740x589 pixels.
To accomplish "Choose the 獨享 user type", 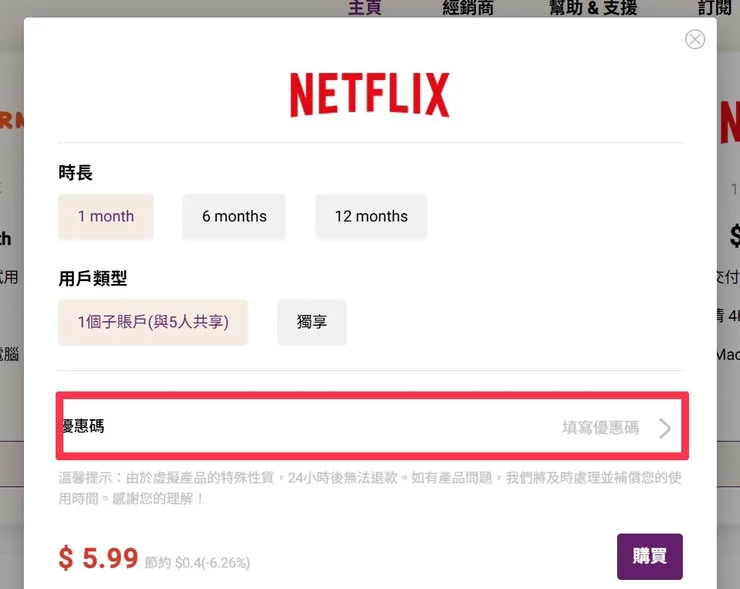I will pos(311,322).
